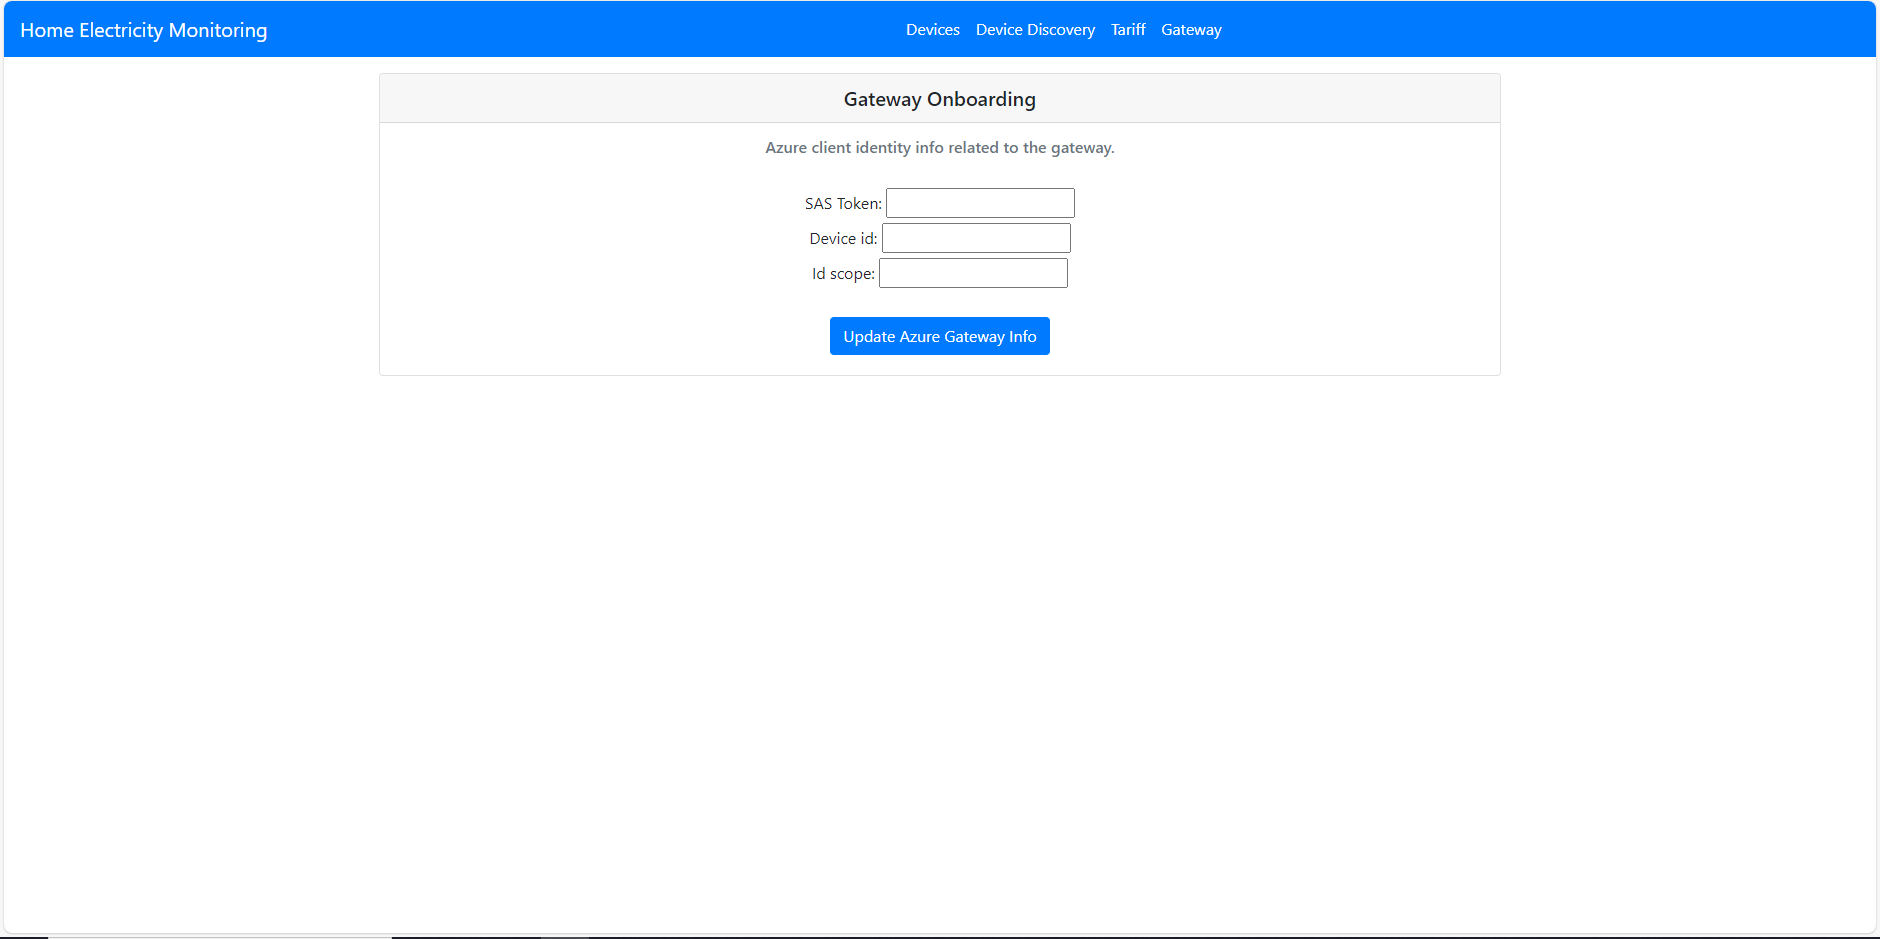Select the Gateway navigation item
The image size is (1880, 939).
[x=1191, y=29]
